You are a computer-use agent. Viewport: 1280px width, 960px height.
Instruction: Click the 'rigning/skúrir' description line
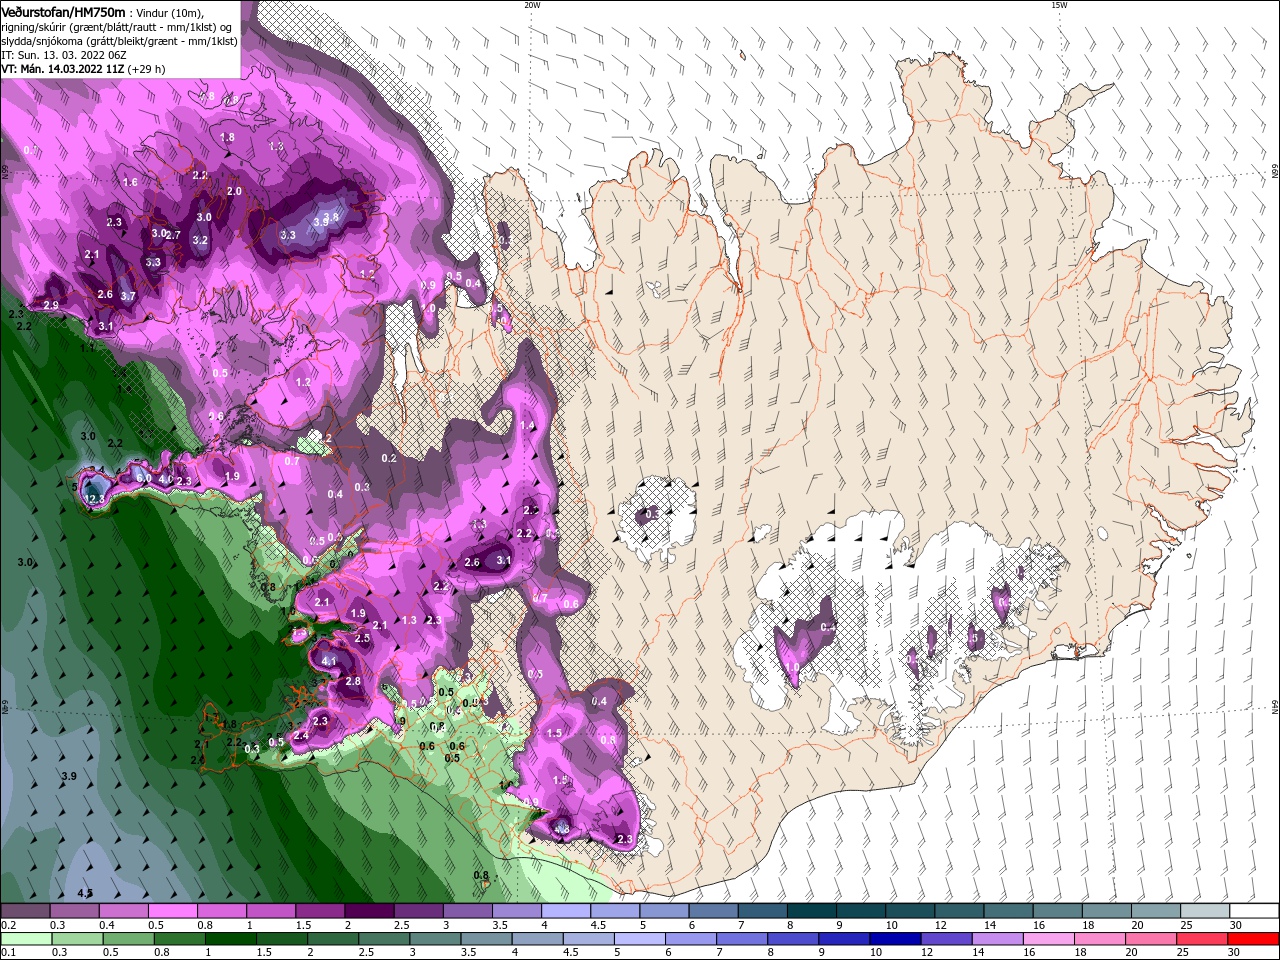pyautogui.click(x=118, y=27)
